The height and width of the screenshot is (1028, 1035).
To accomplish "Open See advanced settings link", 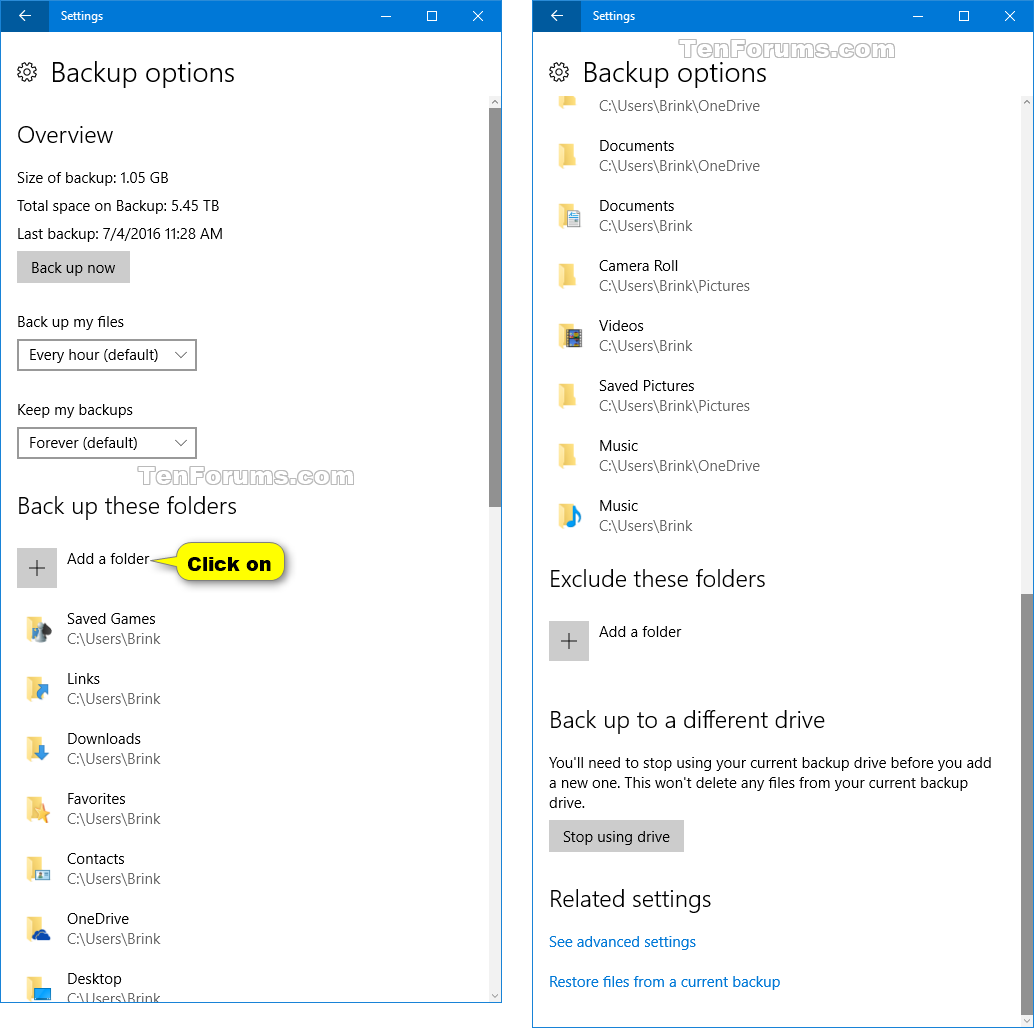I will click(622, 942).
